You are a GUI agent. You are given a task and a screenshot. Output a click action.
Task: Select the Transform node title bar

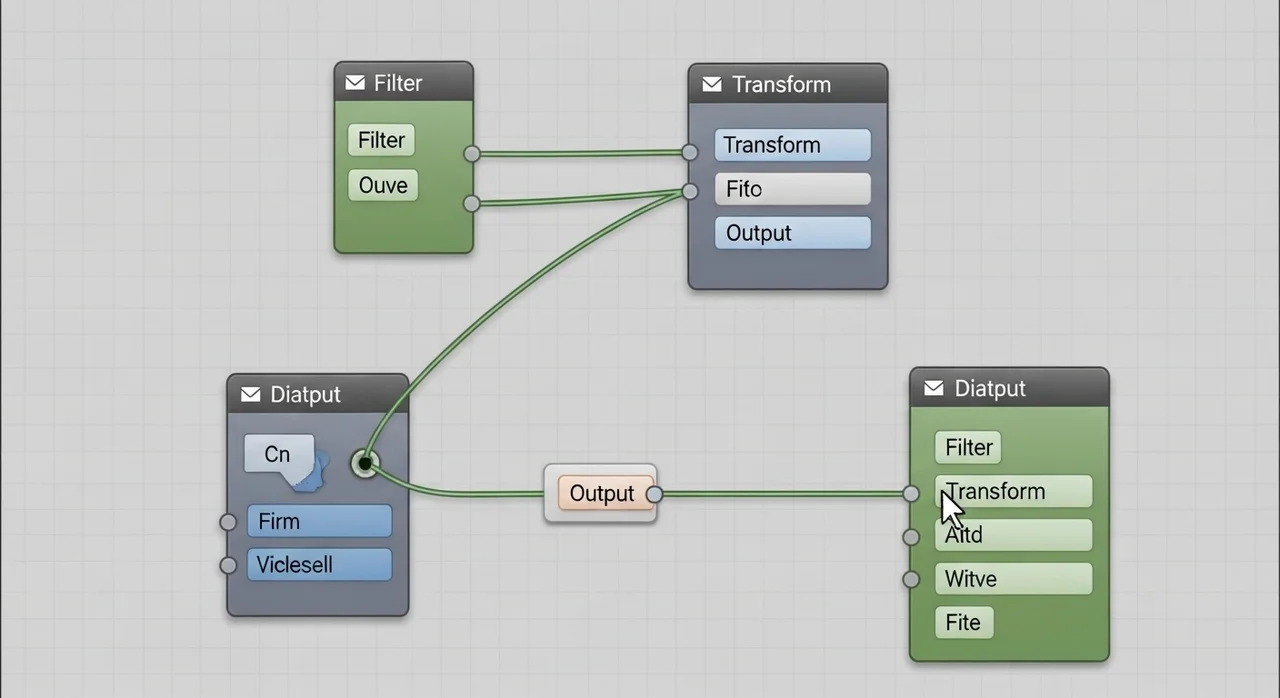tap(800, 85)
